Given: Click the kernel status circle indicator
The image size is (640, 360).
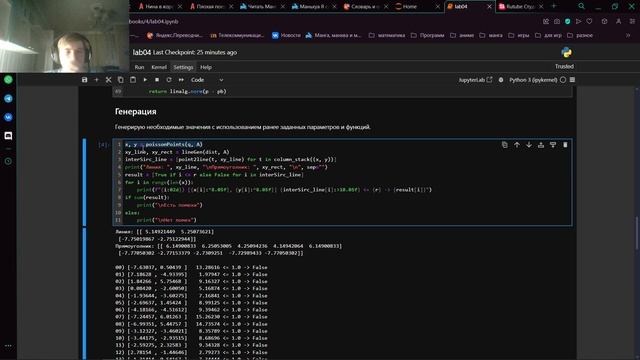Looking at the screenshot, I should (563, 80).
